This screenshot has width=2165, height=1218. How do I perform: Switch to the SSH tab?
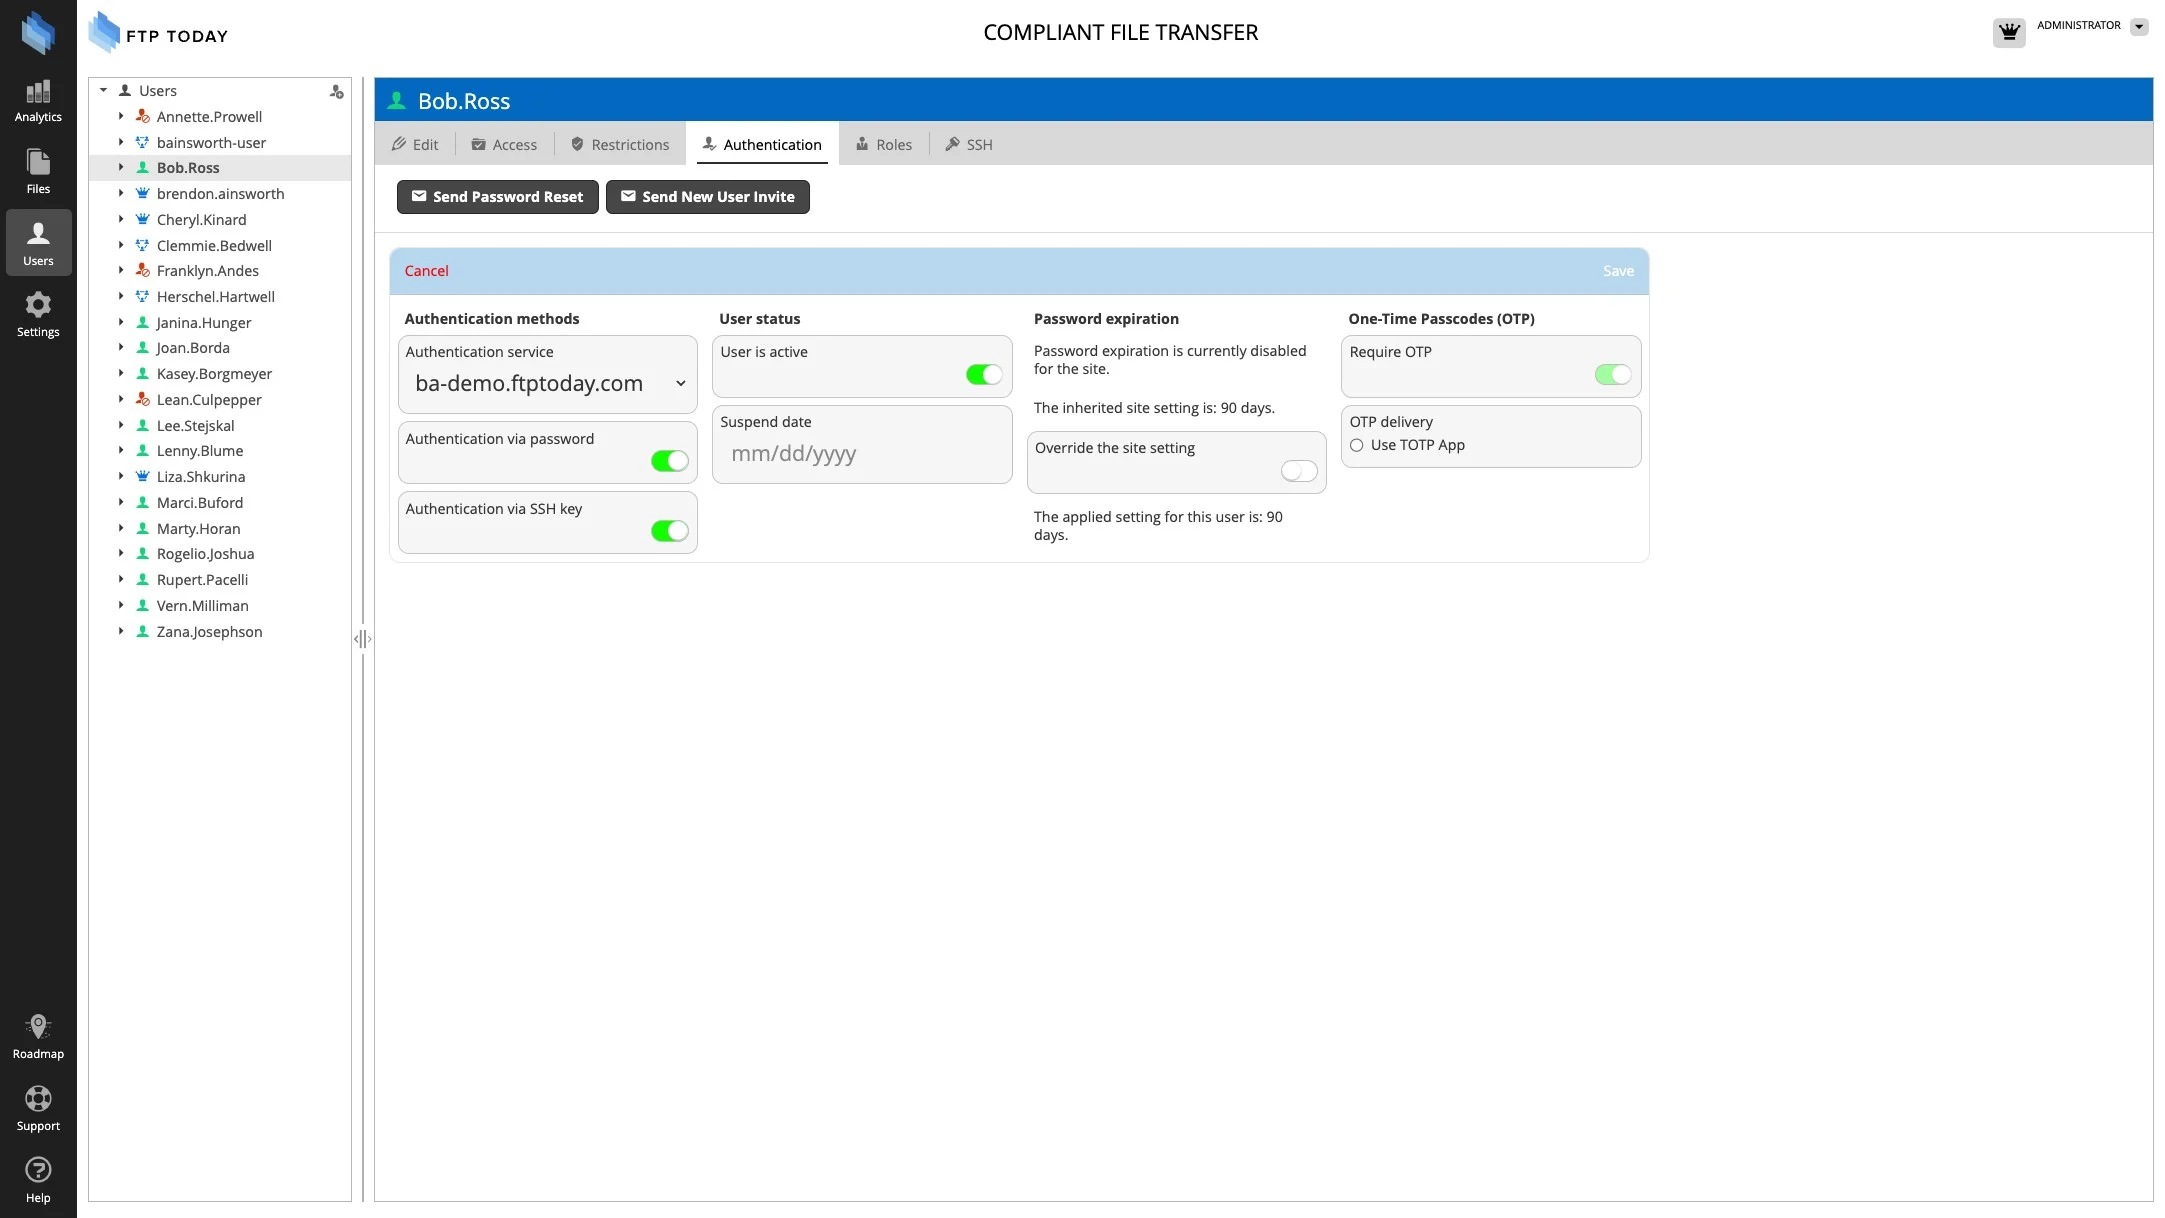[969, 145]
